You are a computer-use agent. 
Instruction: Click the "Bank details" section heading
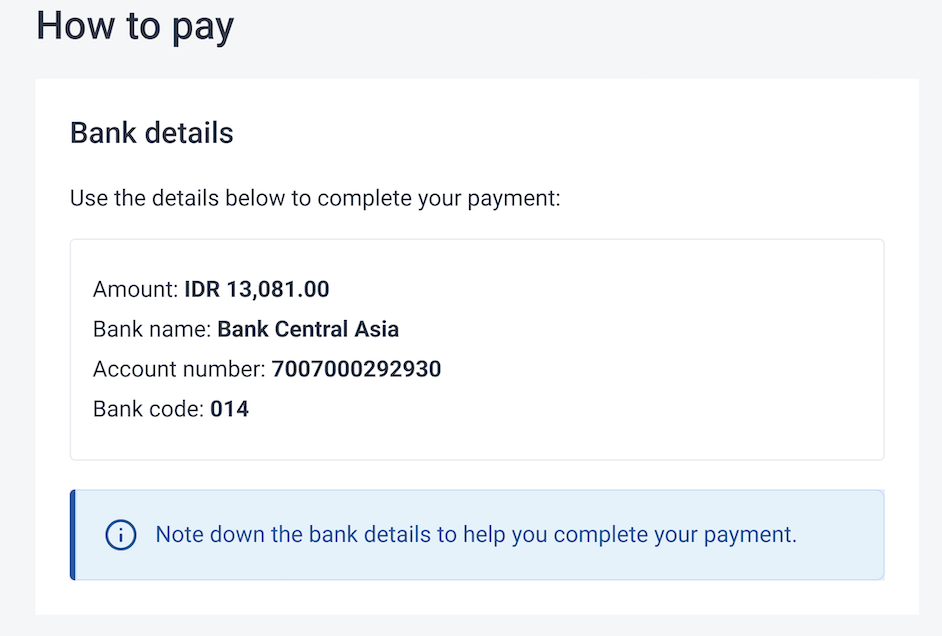(151, 133)
